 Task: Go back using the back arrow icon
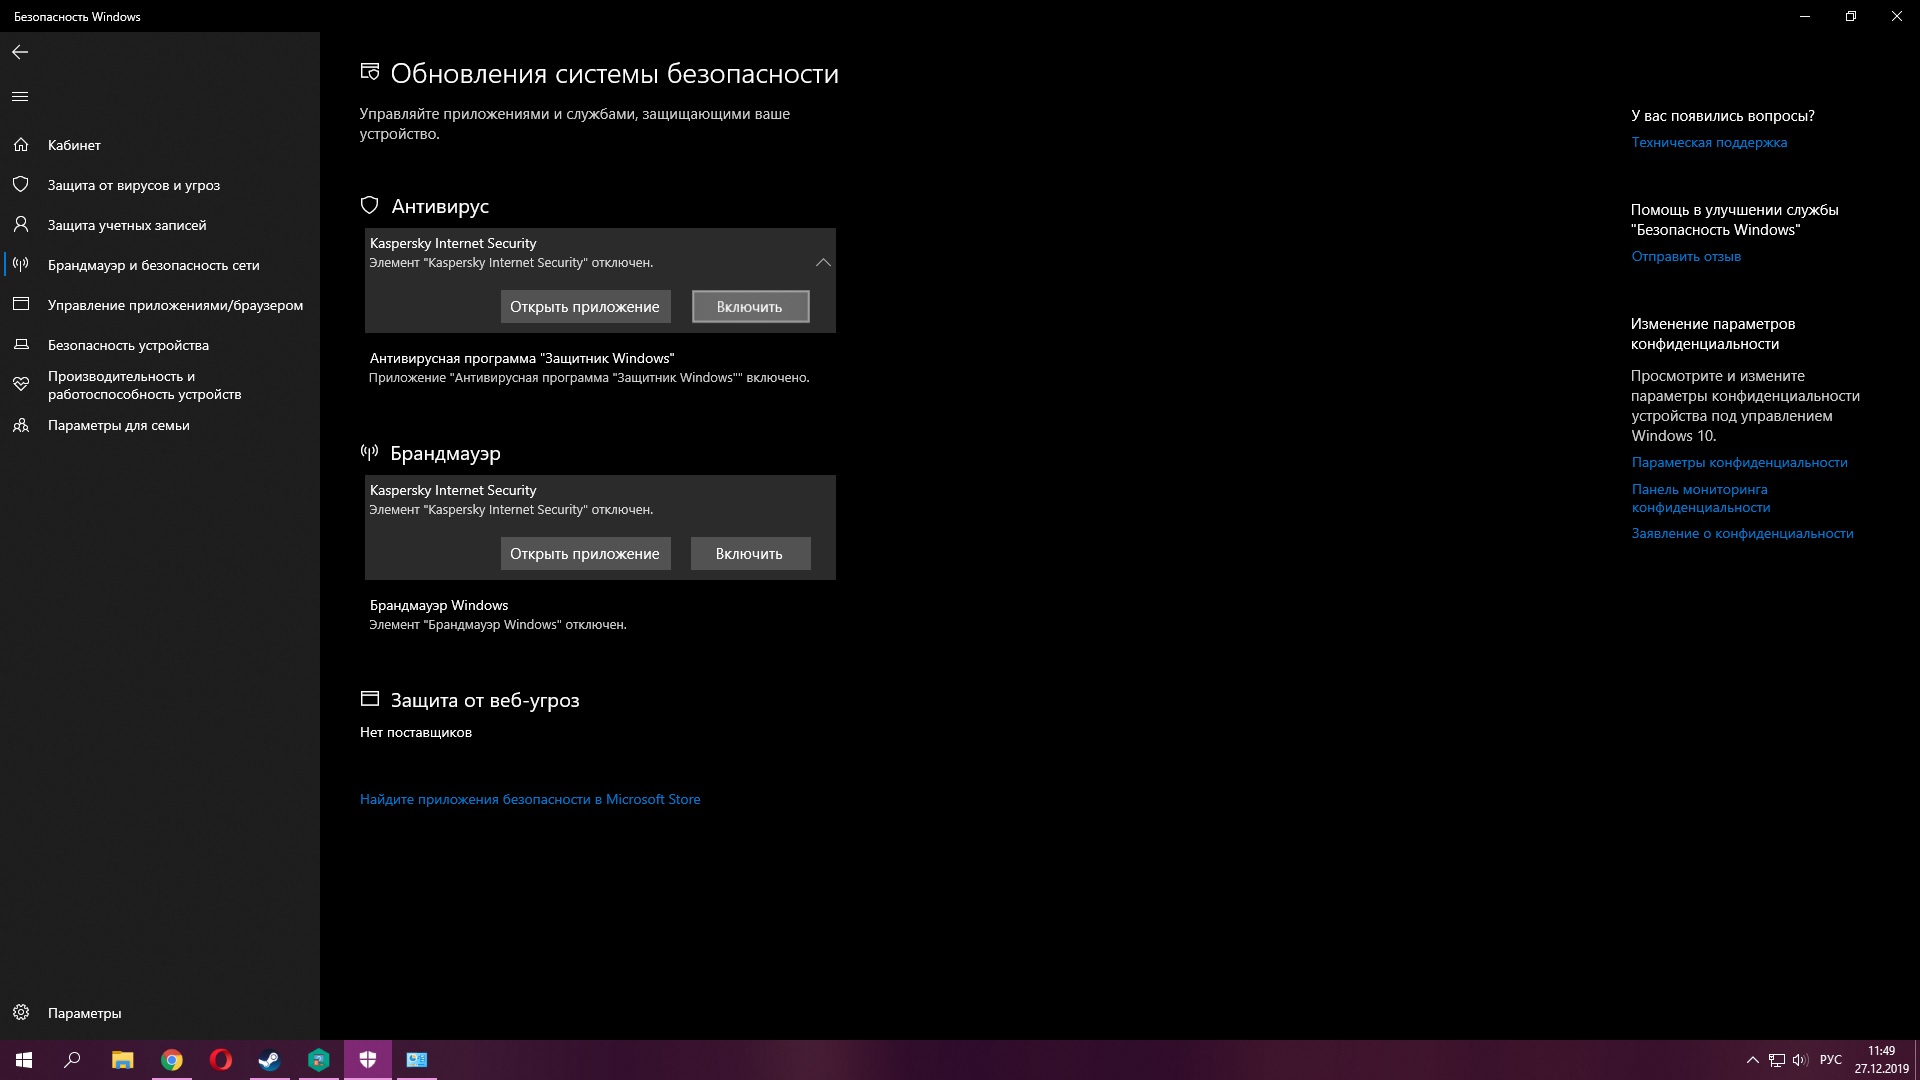click(x=20, y=52)
